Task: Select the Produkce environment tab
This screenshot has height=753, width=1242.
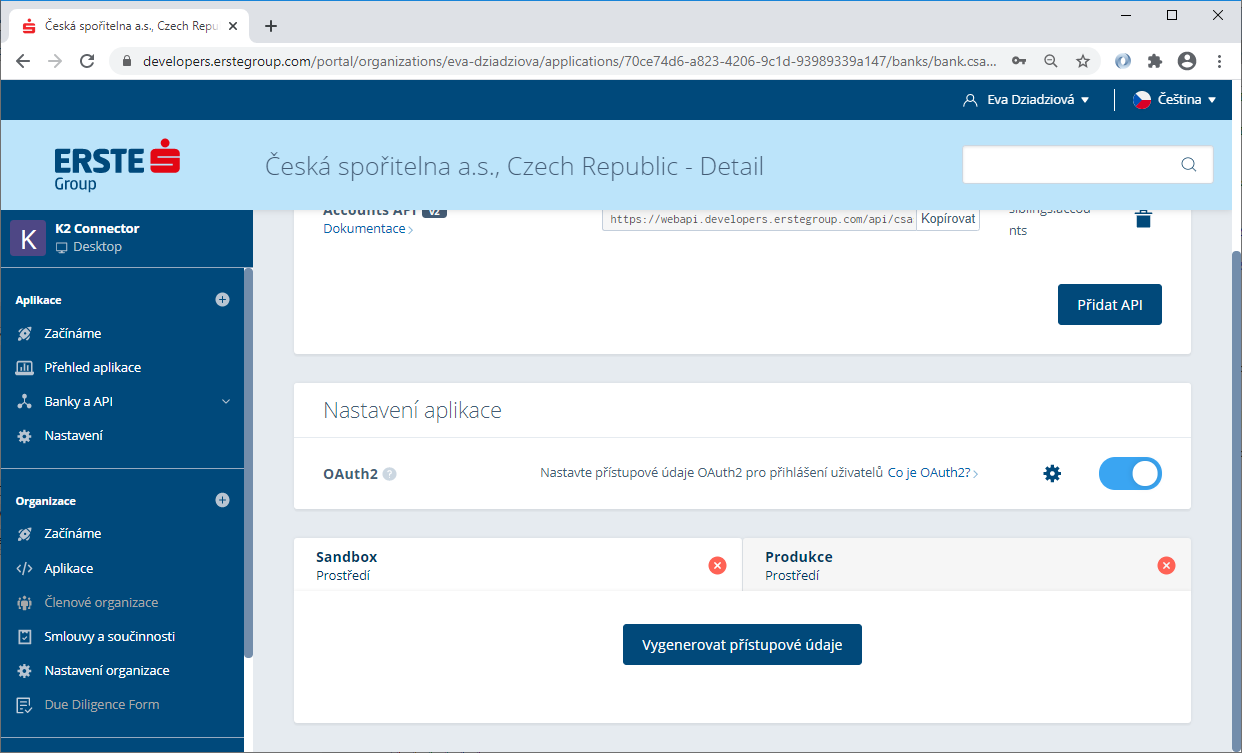Action: [967, 565]
